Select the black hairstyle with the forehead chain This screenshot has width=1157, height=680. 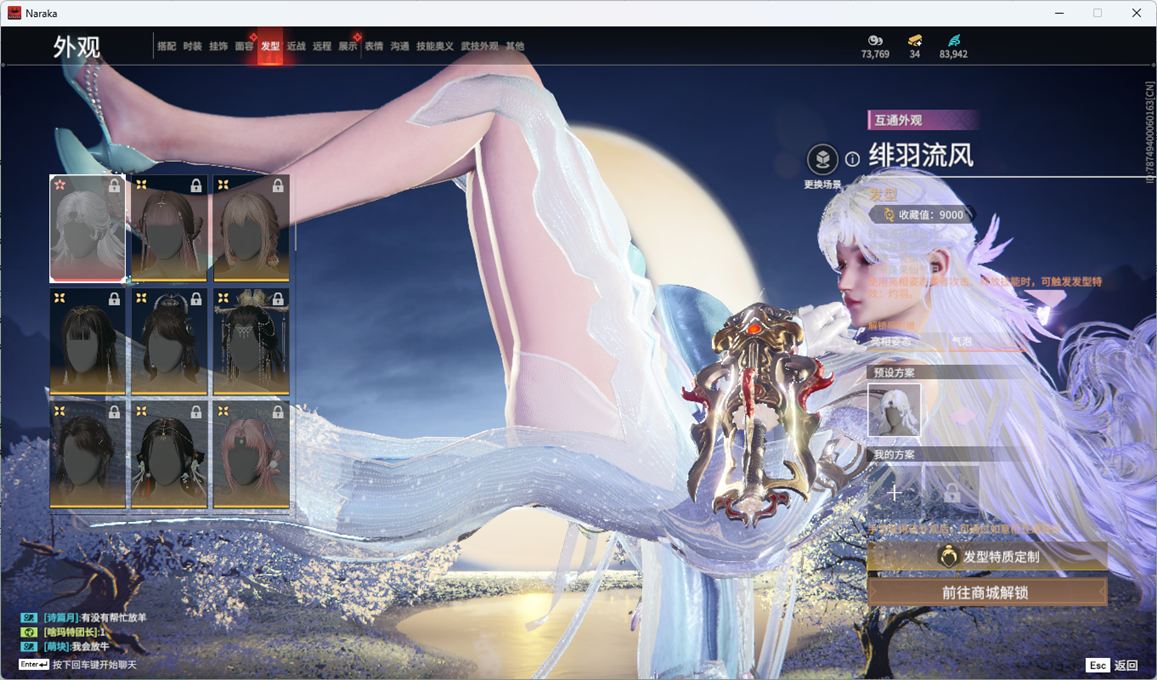(169, 454)
